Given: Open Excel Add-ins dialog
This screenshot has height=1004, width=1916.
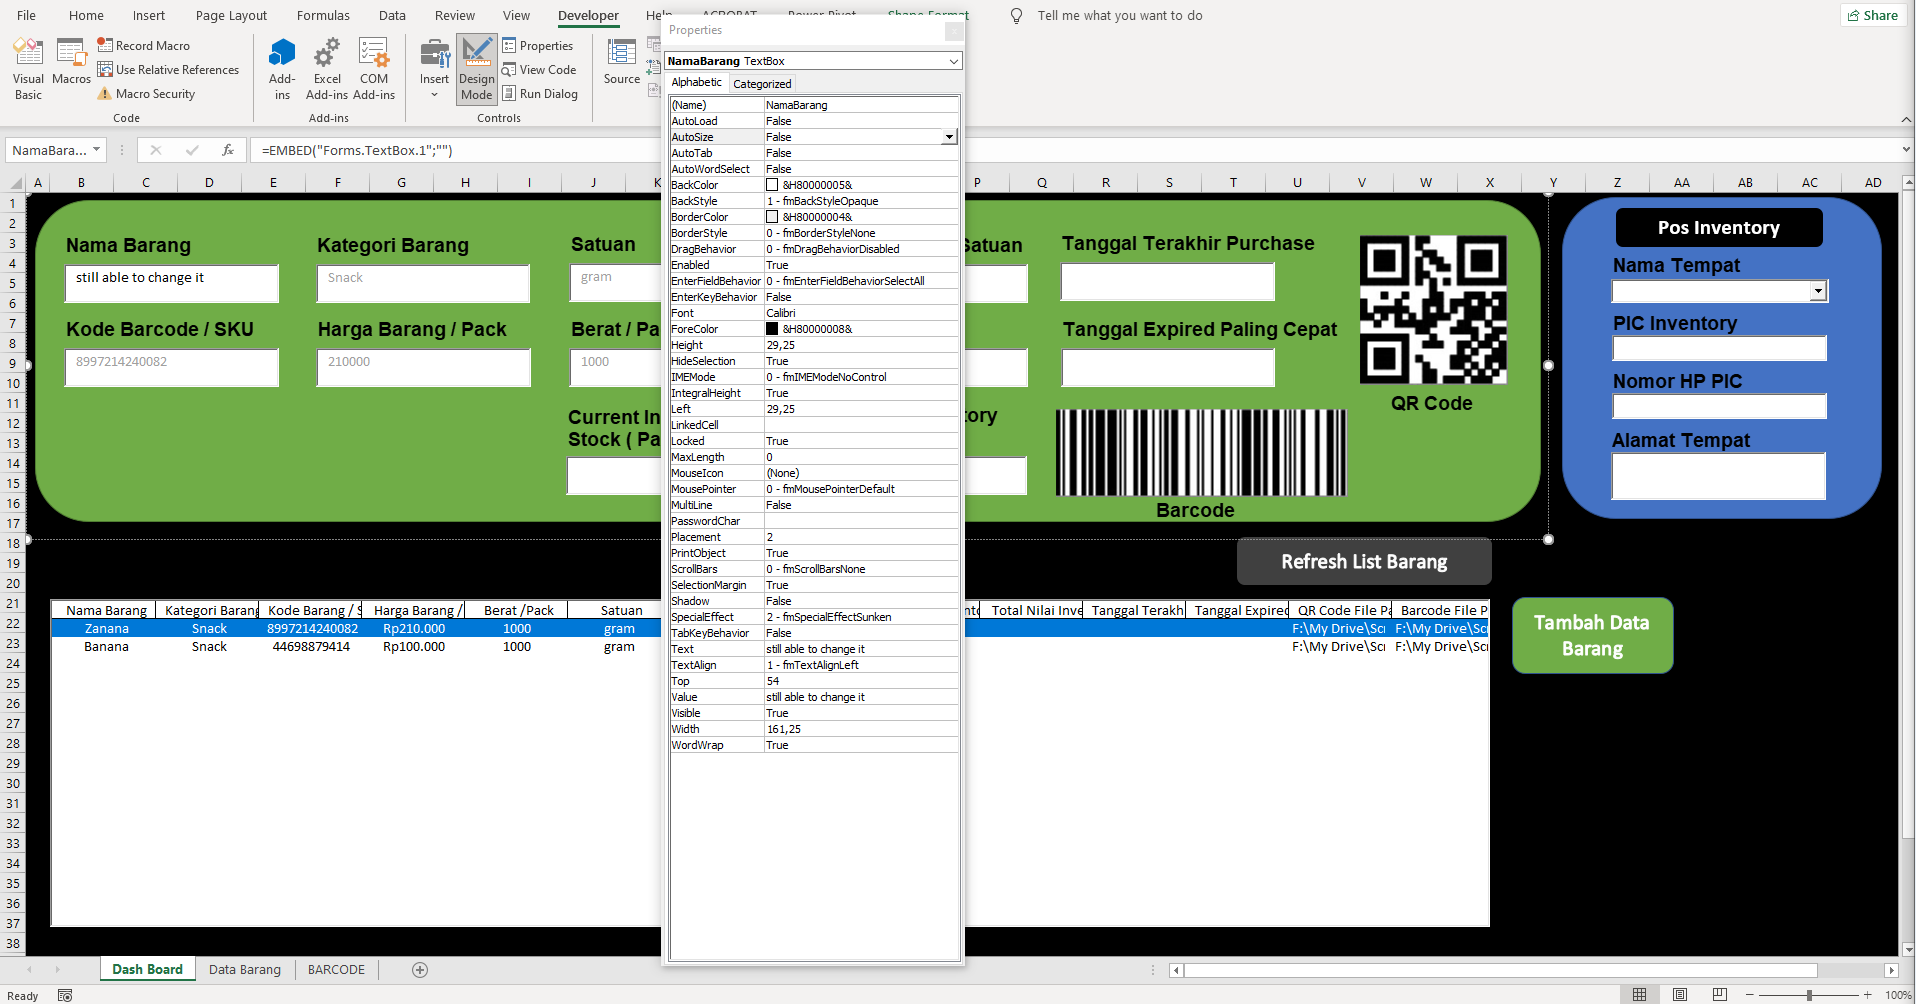Looking at the screenshot, I should tap(327, 69).
